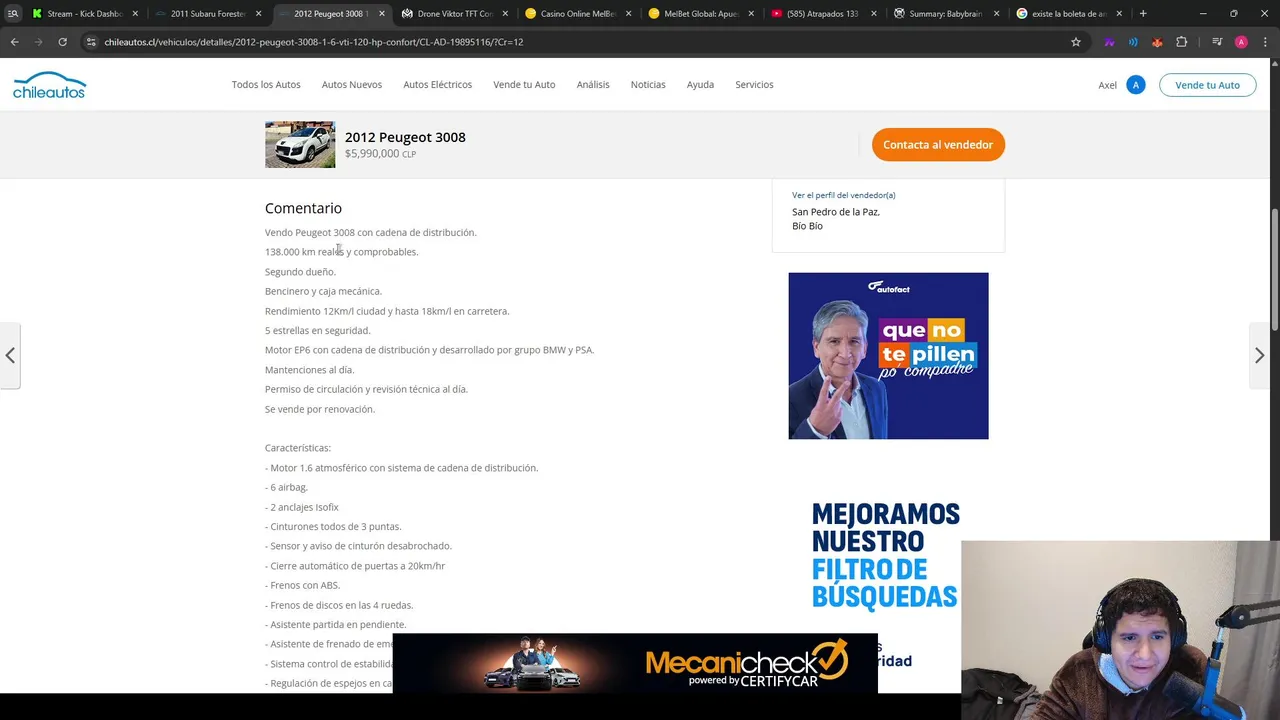Click the outlined 'Vende tu Auto' button
This screenshot has width=1280, height=720.
point(1207,85)
